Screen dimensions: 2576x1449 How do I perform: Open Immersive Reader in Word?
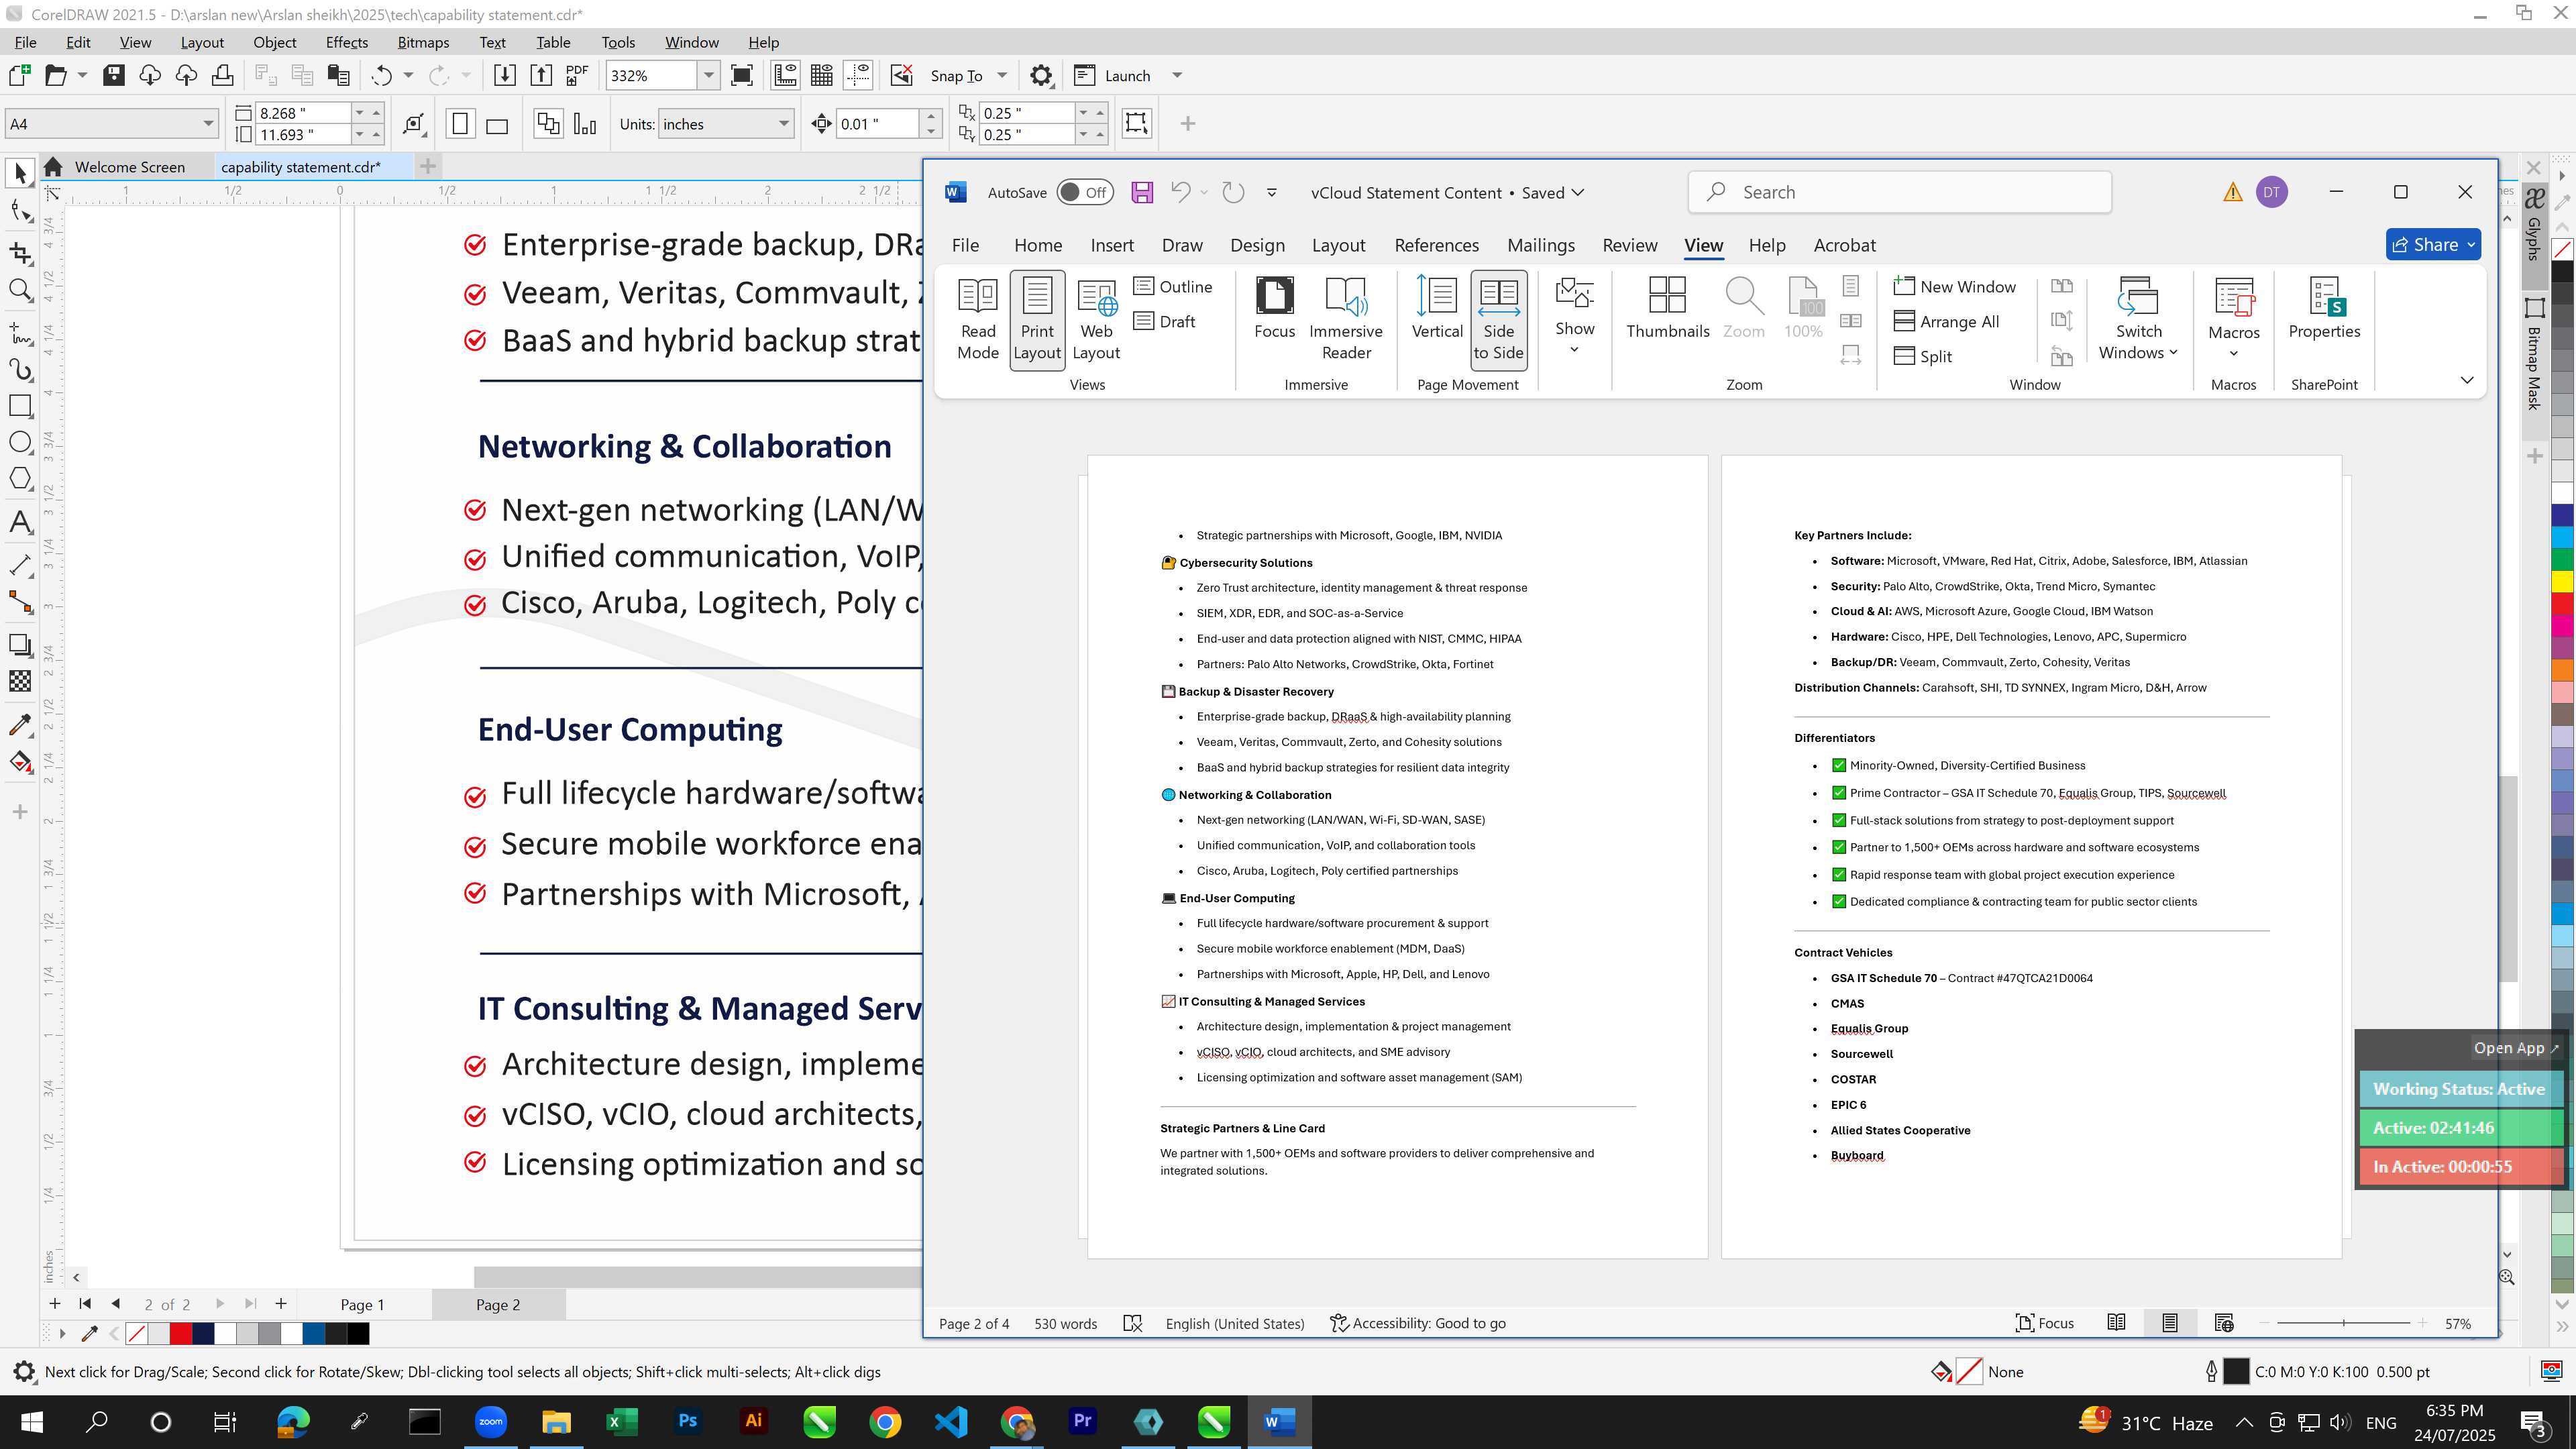point(1346,319)
